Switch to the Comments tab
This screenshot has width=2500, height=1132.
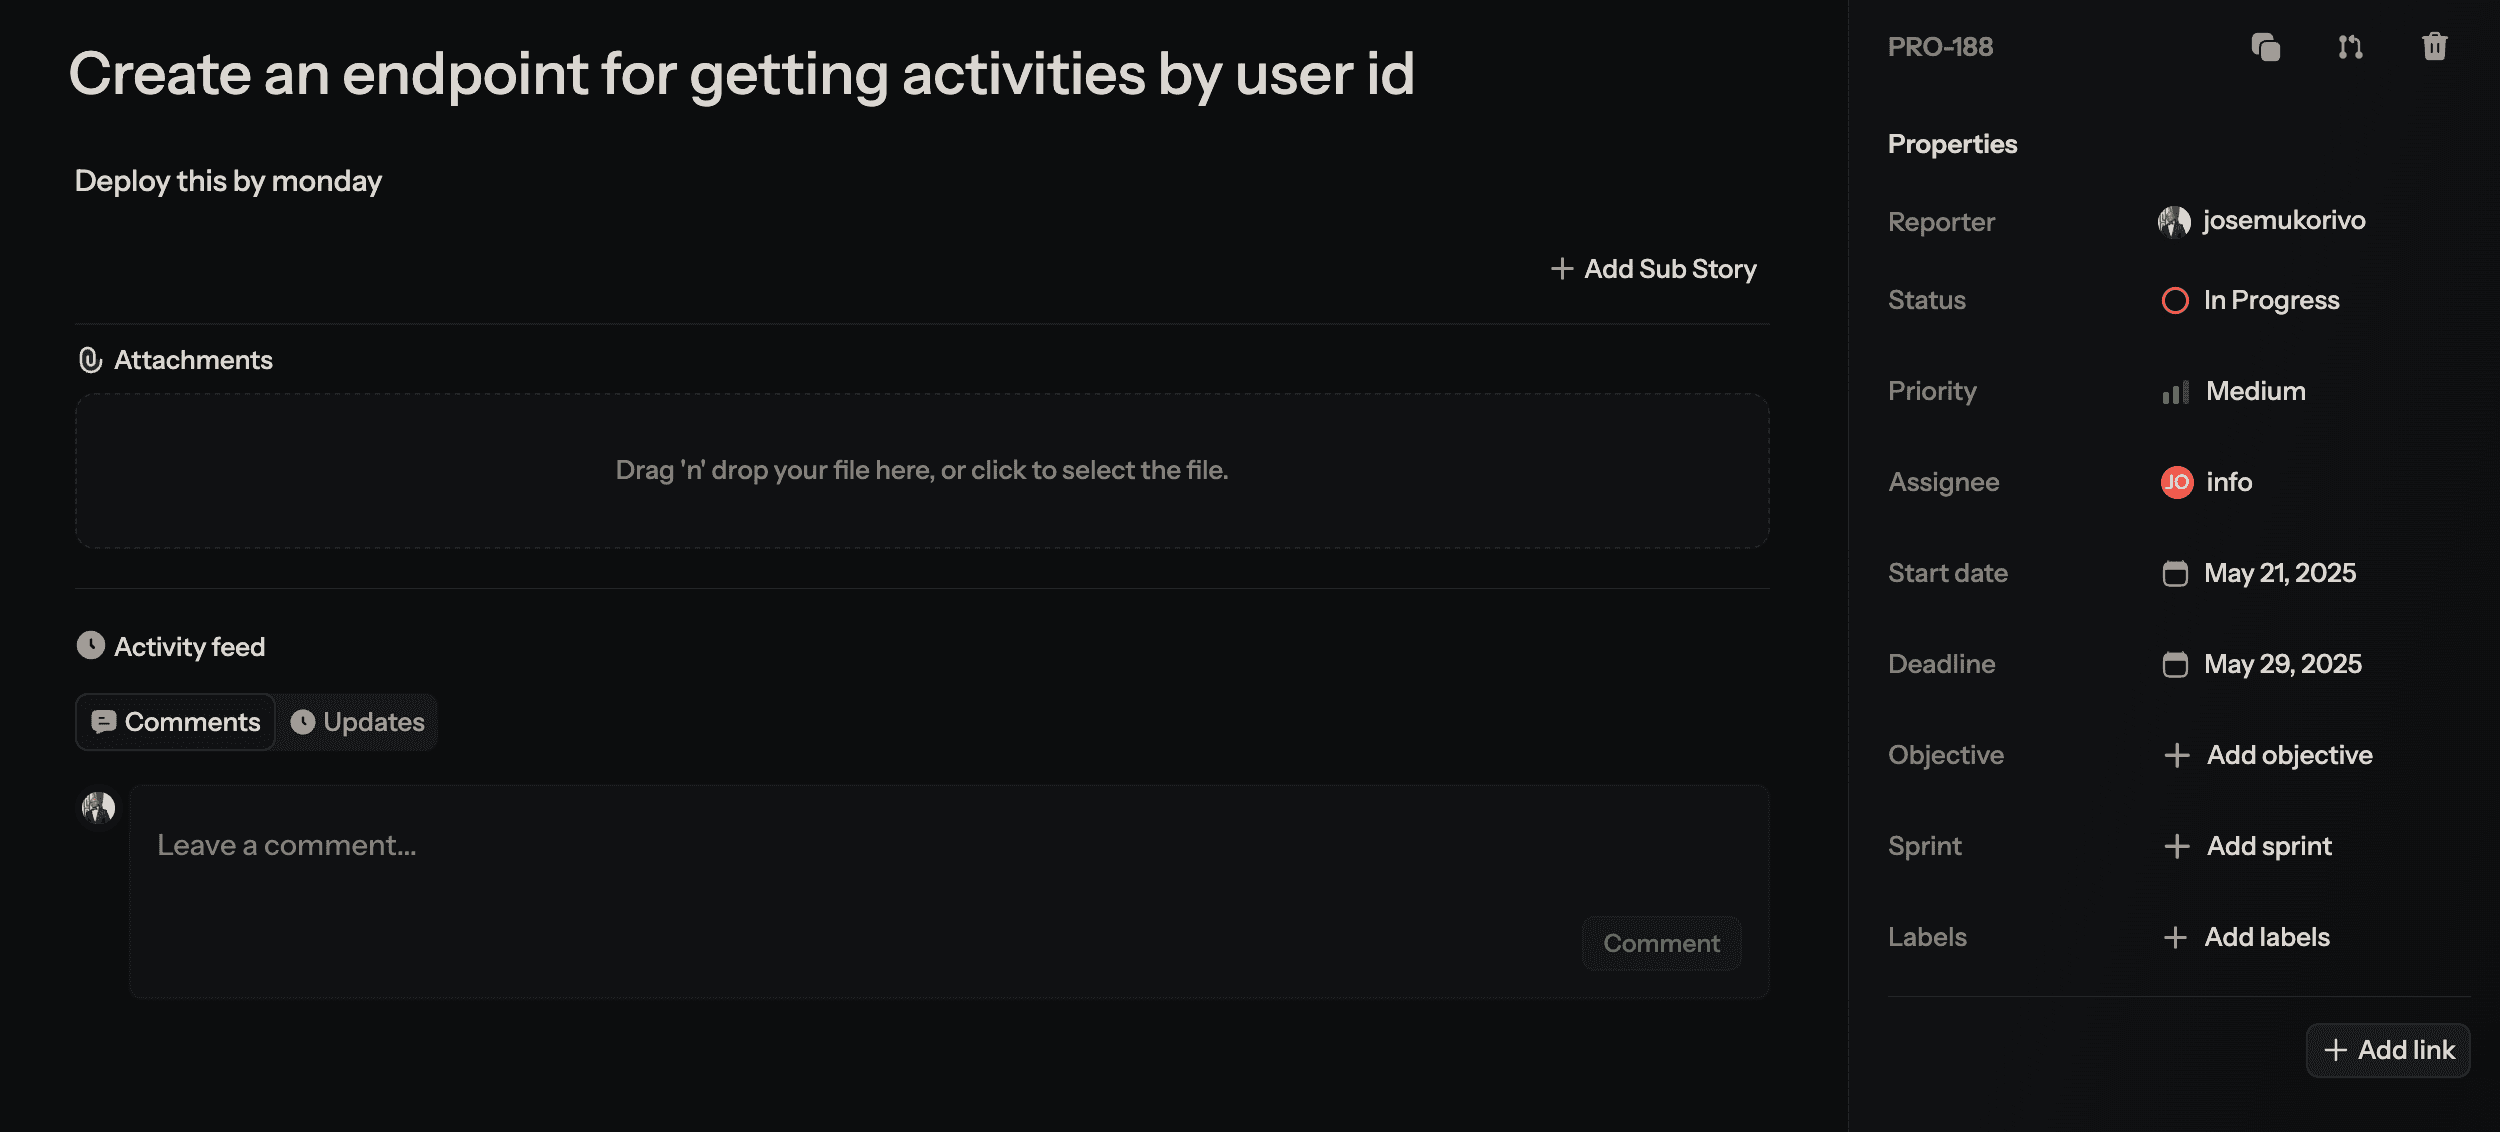[x=174, y=721]
